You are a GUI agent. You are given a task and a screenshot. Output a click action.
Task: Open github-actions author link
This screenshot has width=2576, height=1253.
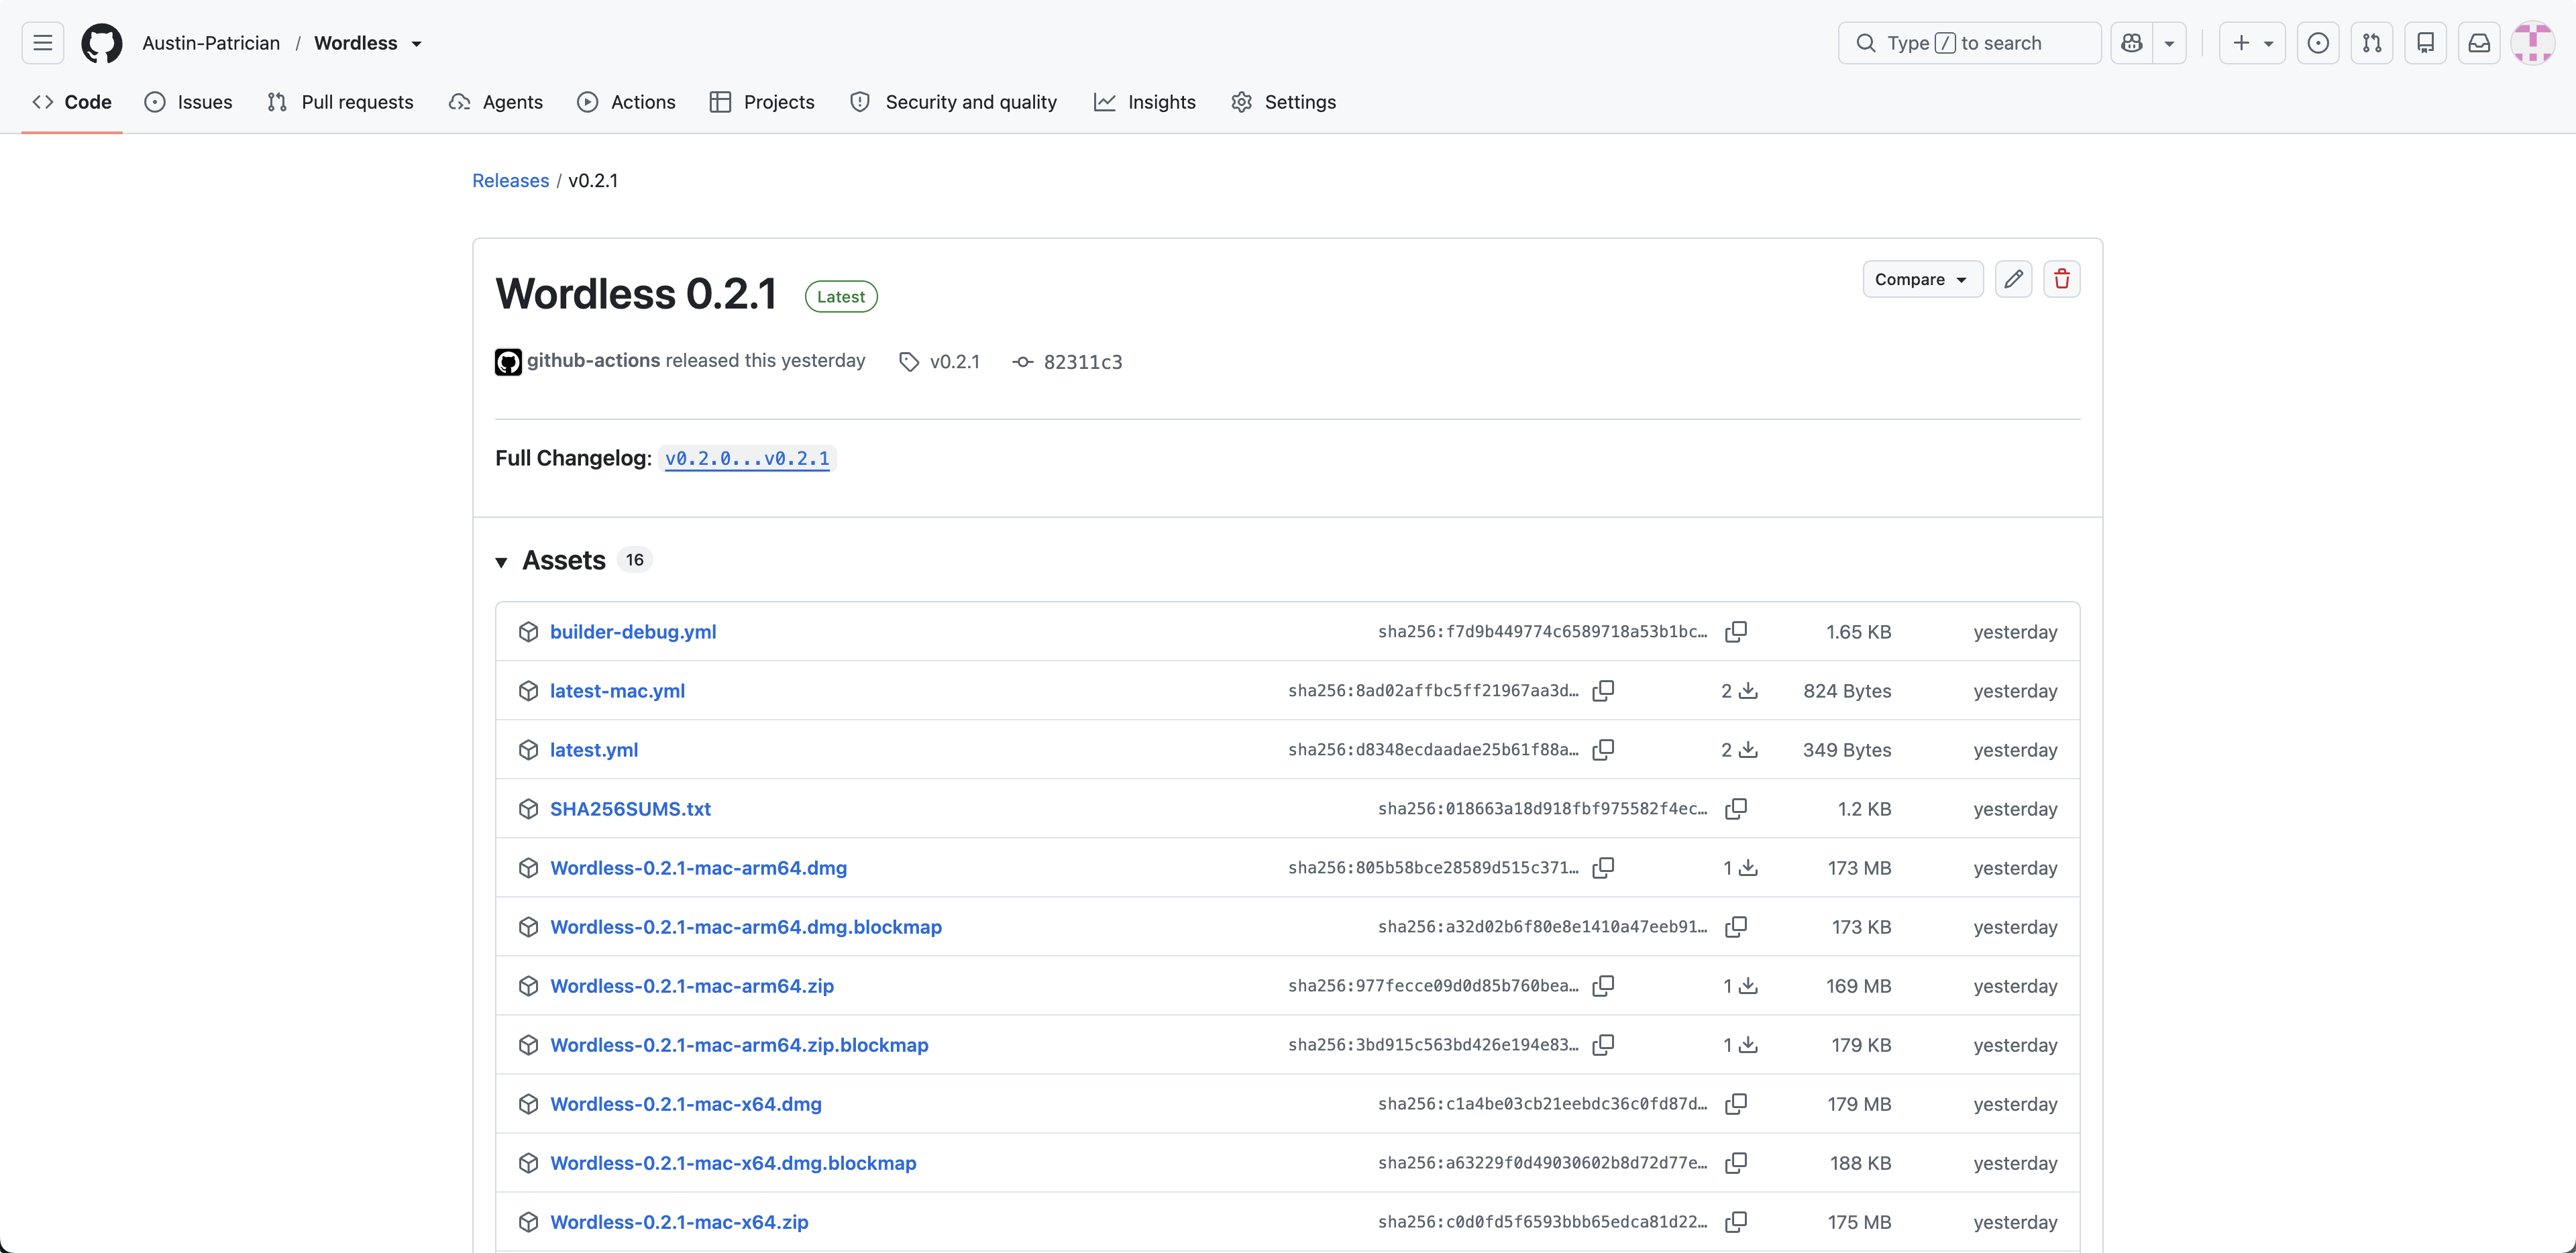click(x=593, y=361)
